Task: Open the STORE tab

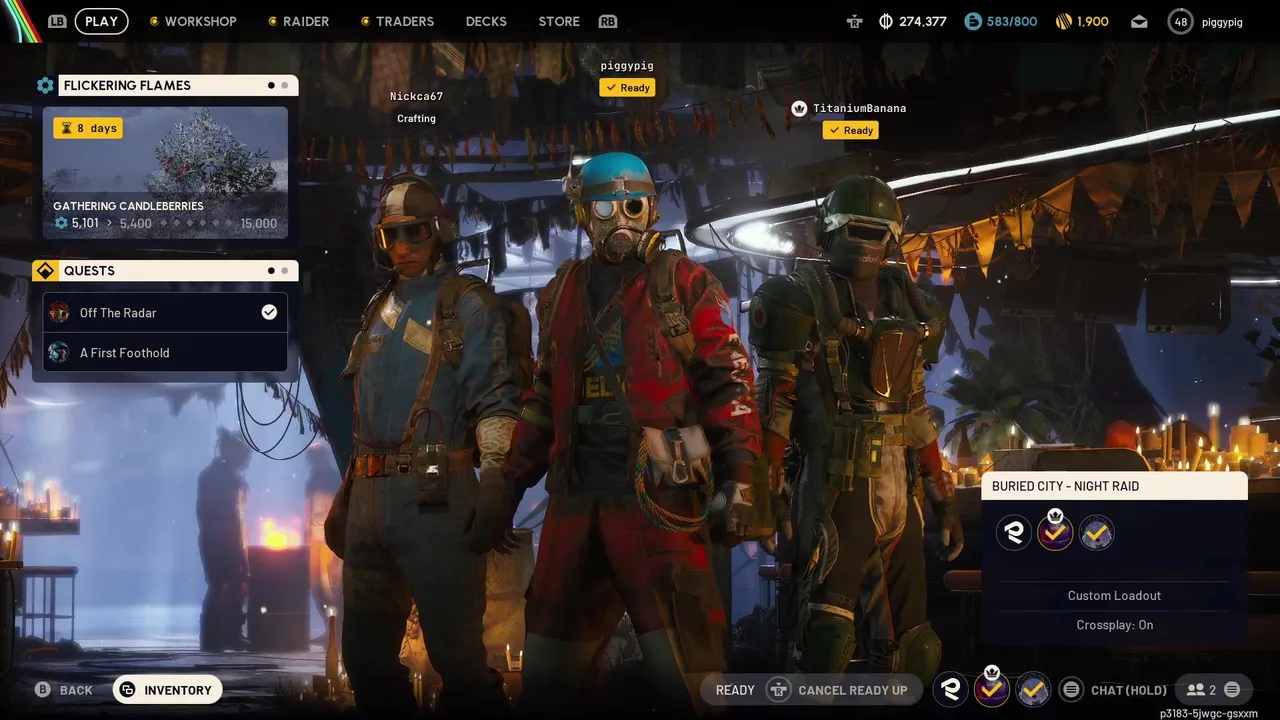Action: point(559,21)
